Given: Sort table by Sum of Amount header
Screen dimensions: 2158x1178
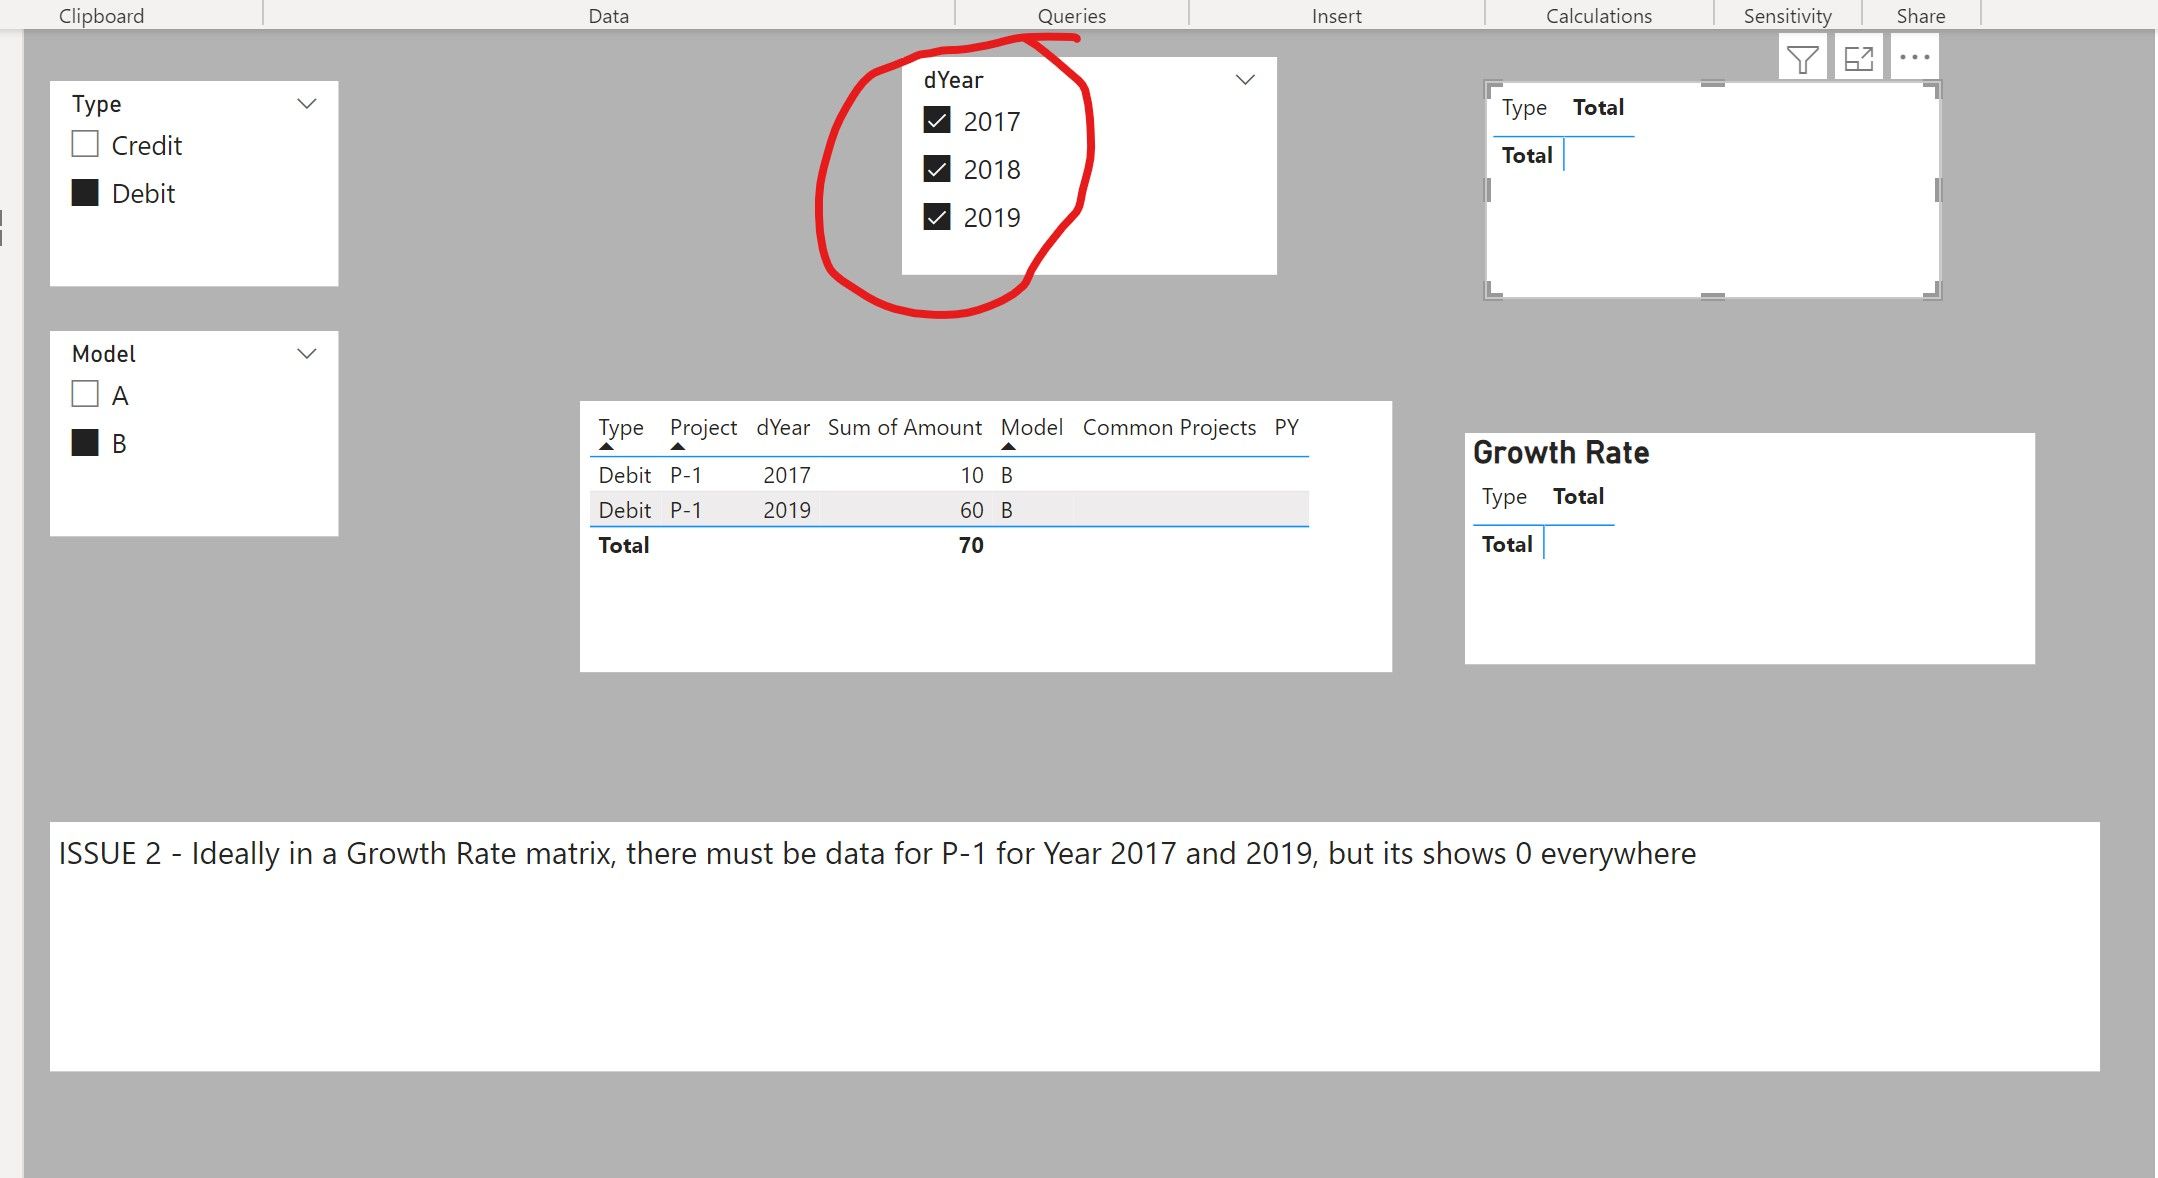Looking at the screenshot, I should pyautogui.click(x=904, y=428).
